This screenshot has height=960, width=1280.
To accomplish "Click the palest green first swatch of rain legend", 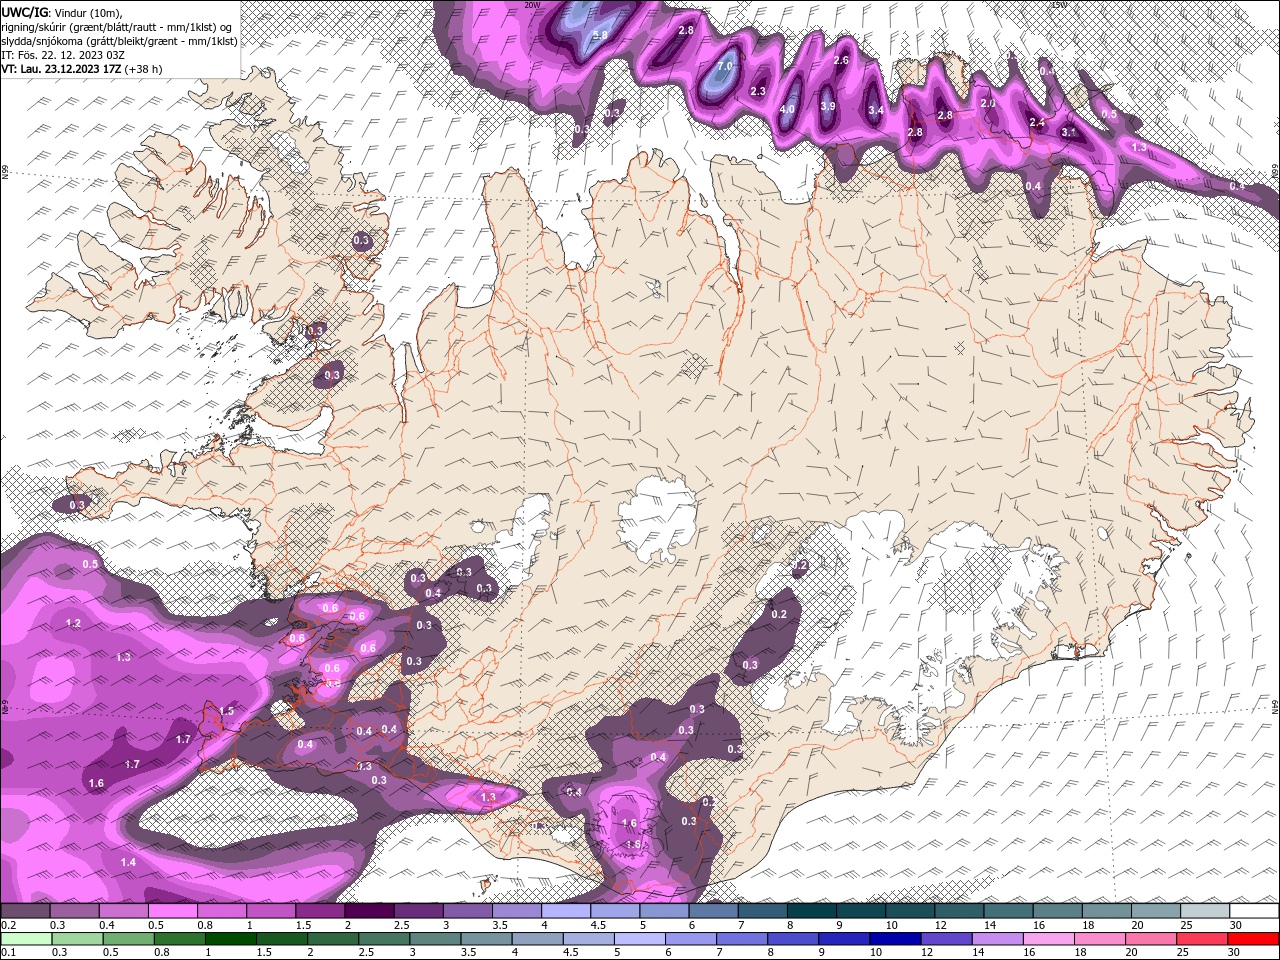I will pos(26,939).
